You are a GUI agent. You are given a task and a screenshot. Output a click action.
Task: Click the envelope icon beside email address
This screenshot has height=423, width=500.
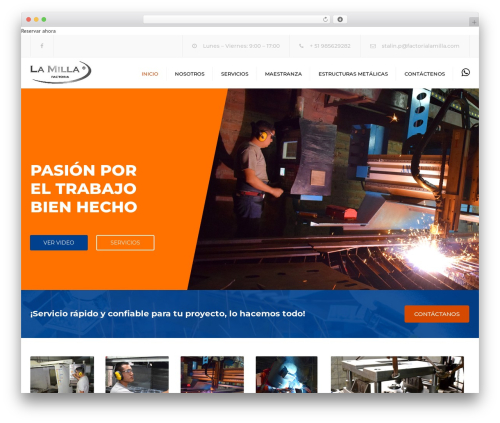373,46
